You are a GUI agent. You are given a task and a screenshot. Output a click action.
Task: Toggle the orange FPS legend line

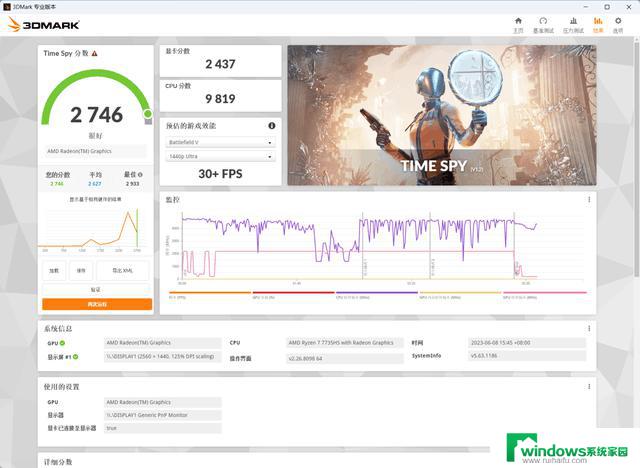click(x=210, y=295)
